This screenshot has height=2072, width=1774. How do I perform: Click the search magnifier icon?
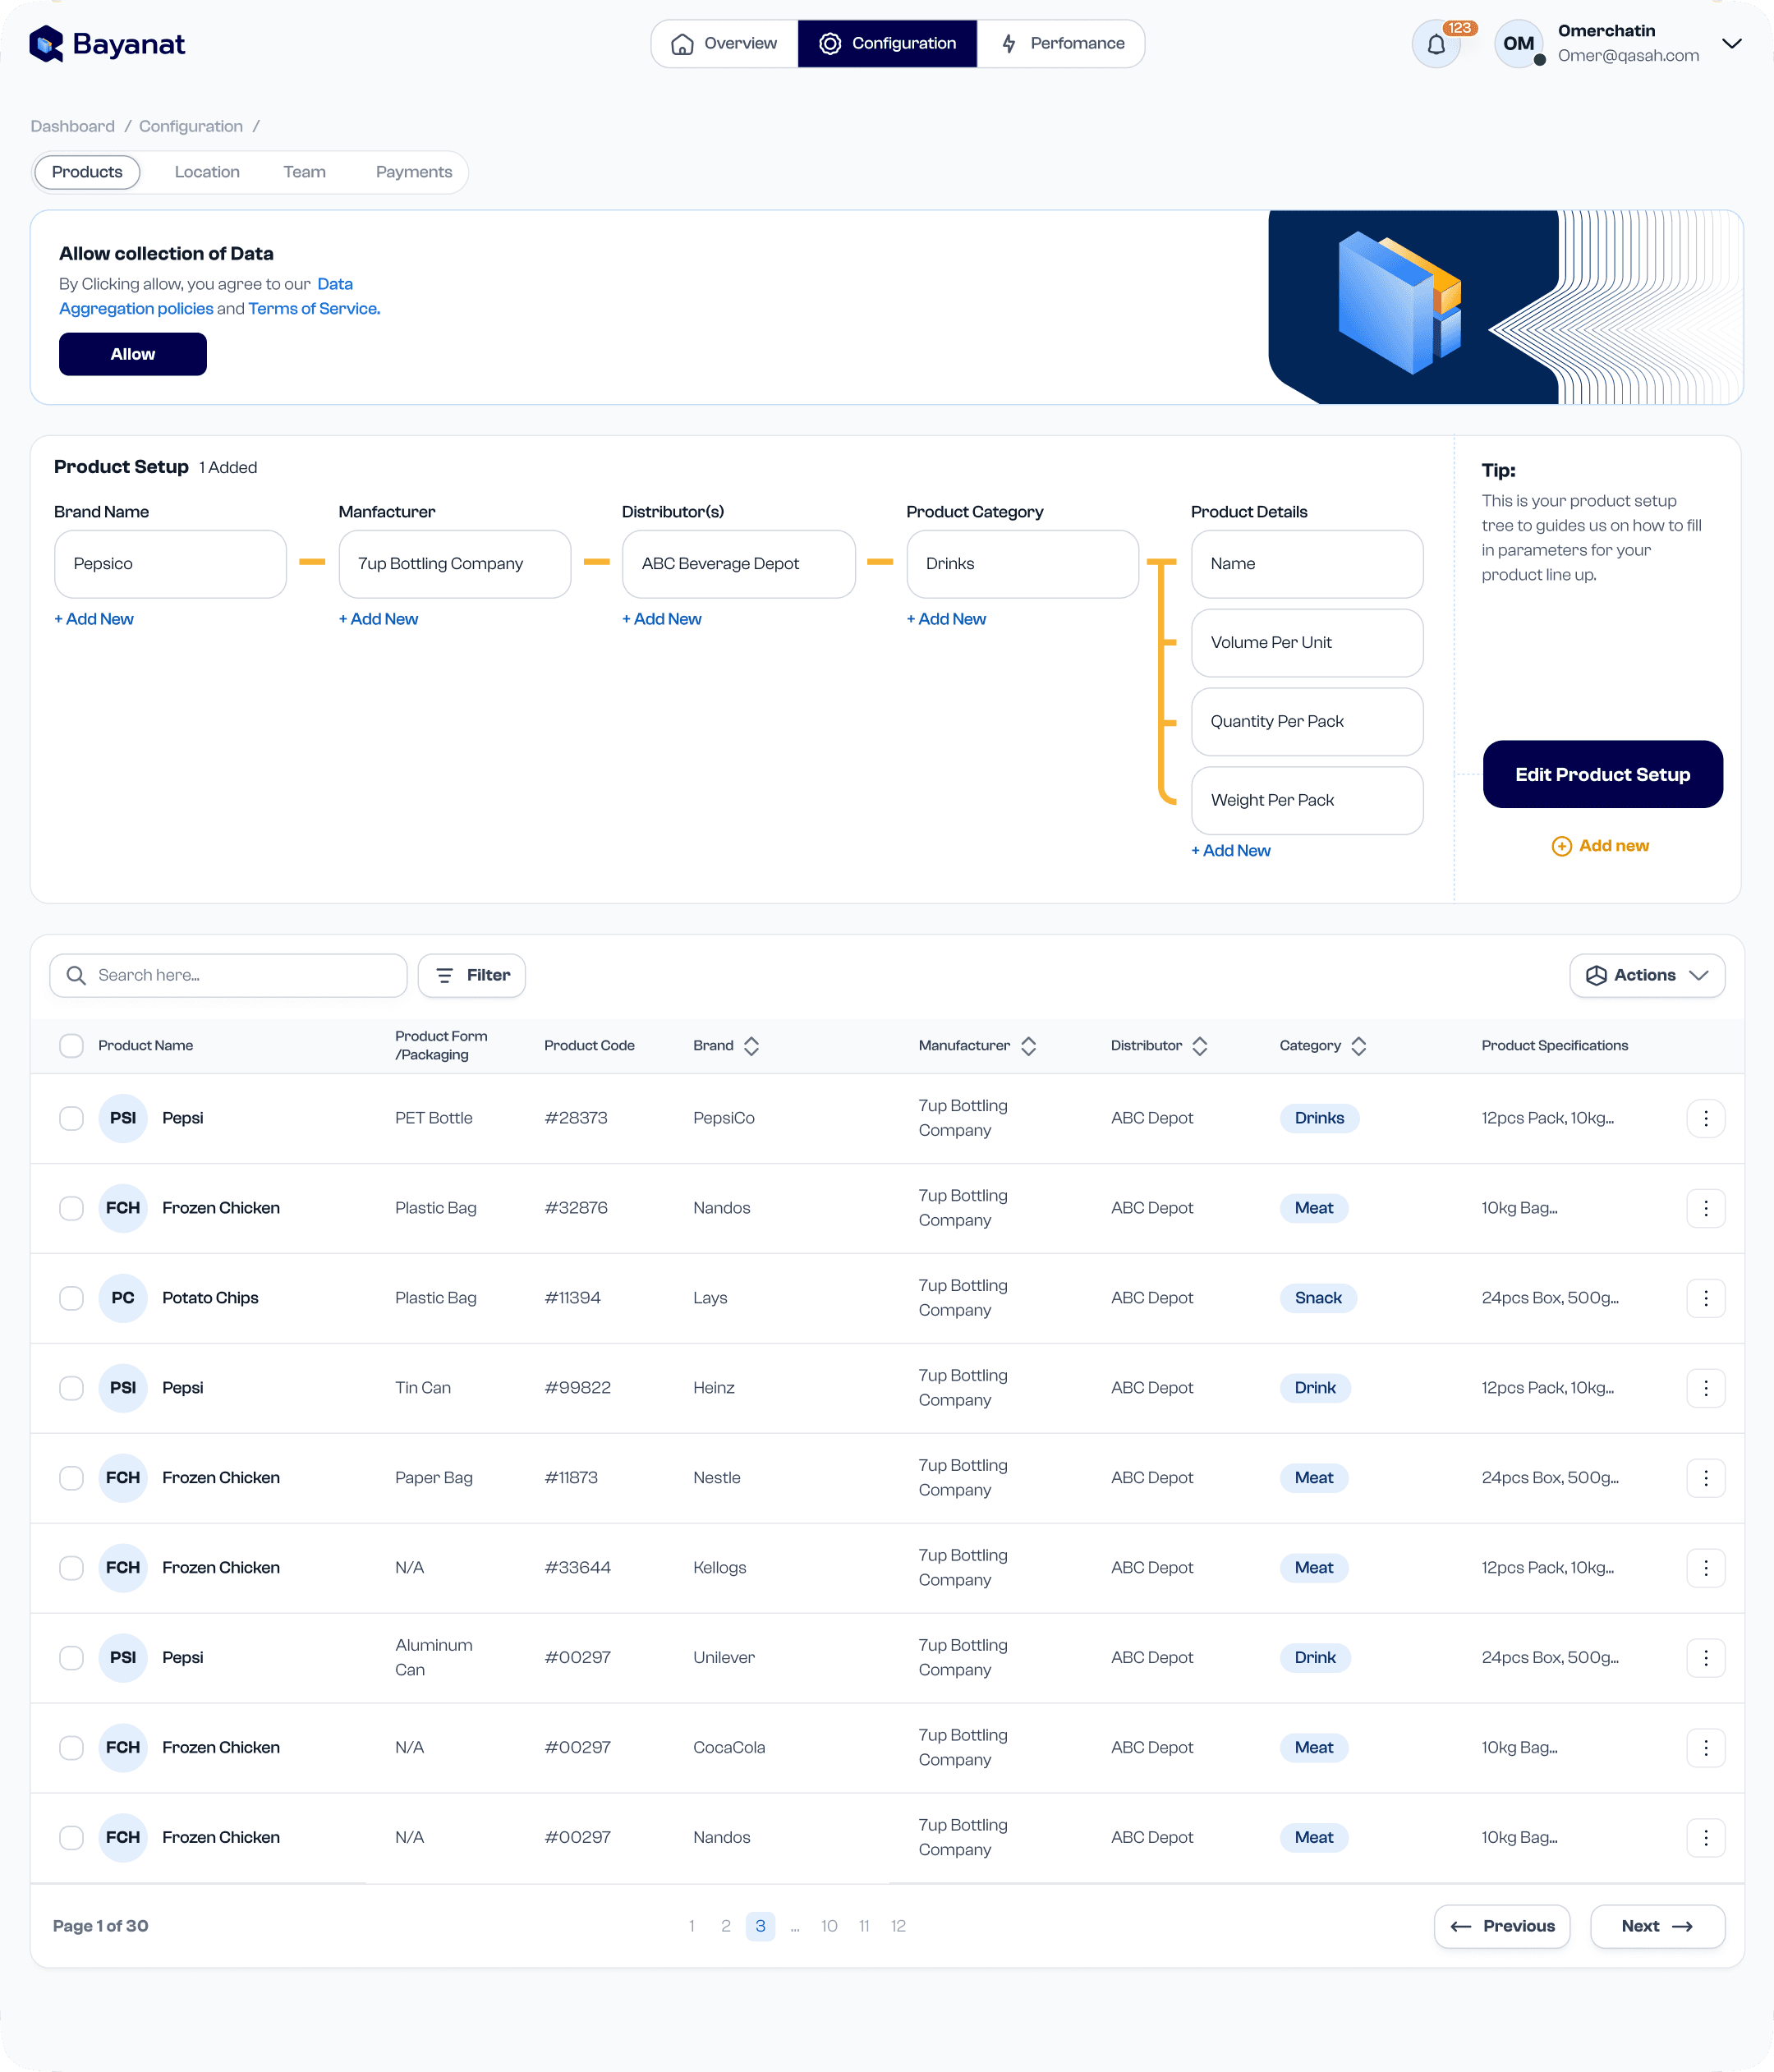coord(76,975)
